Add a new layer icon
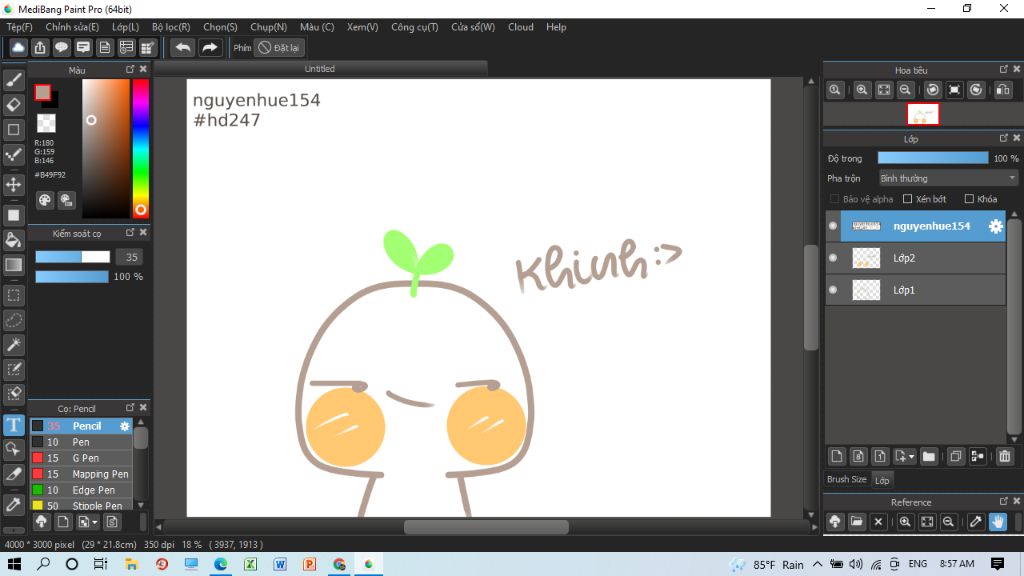 837,456
